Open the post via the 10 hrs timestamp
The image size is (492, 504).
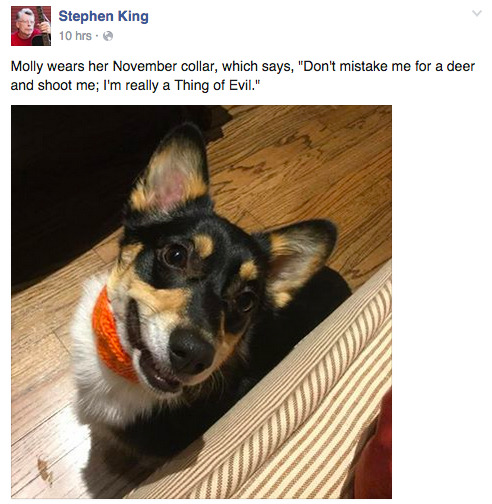point(75,36)
